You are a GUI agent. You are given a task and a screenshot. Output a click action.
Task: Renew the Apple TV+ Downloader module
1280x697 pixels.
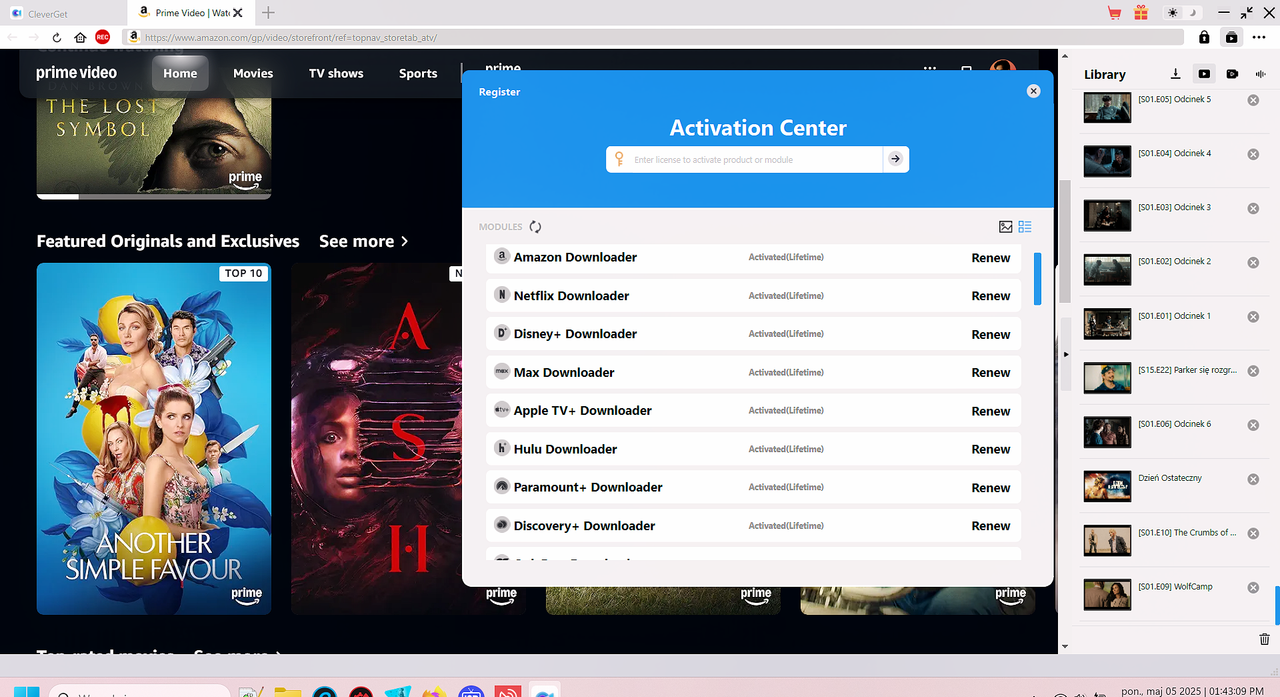991,411
